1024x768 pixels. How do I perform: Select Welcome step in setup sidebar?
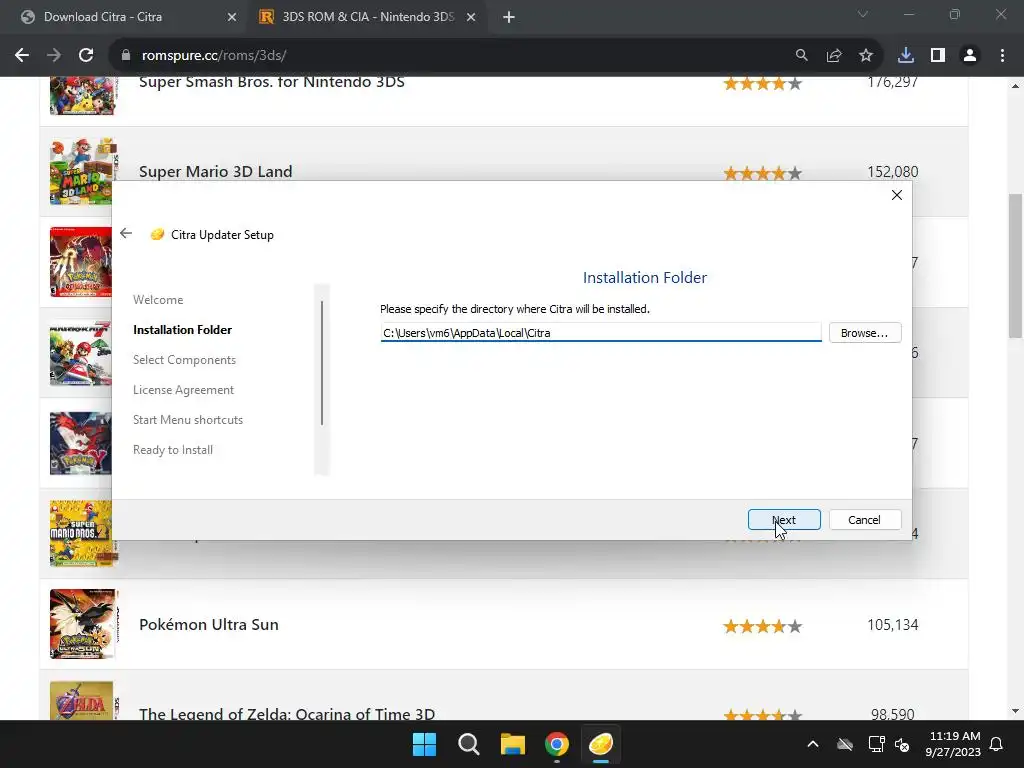point(158,300)
